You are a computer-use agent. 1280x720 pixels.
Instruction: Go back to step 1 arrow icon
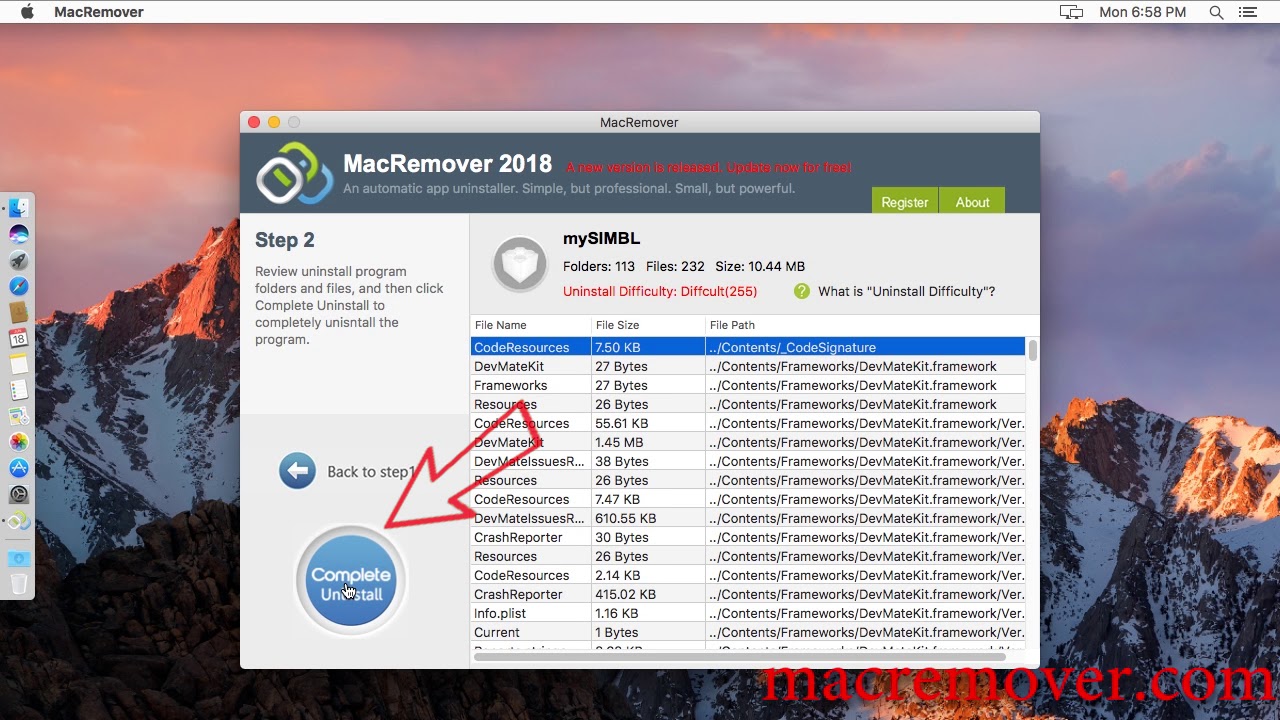coord(297,471)
